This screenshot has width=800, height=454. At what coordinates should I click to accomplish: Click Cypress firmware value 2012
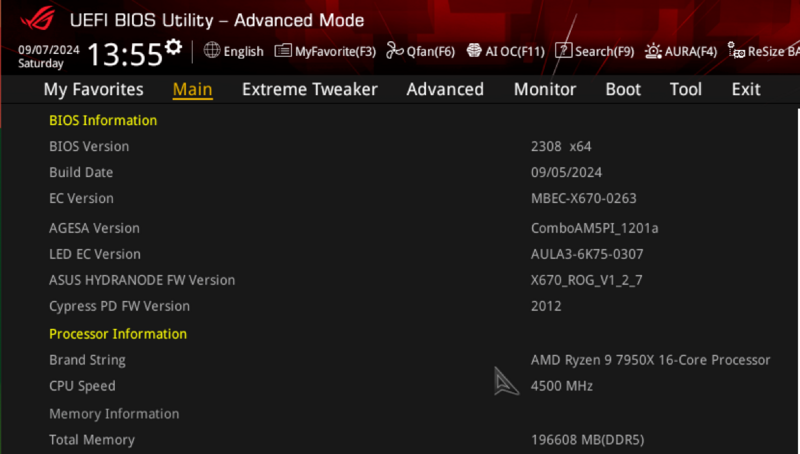[546, 306]
